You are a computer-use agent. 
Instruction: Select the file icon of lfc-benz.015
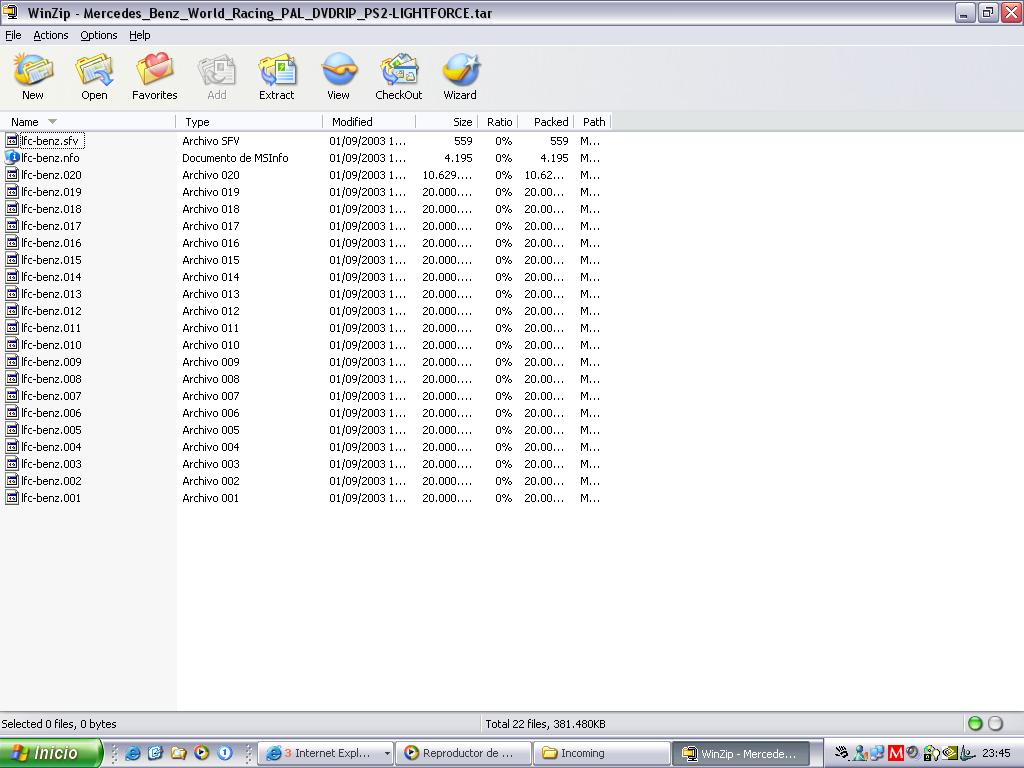[x=12, y=259]
